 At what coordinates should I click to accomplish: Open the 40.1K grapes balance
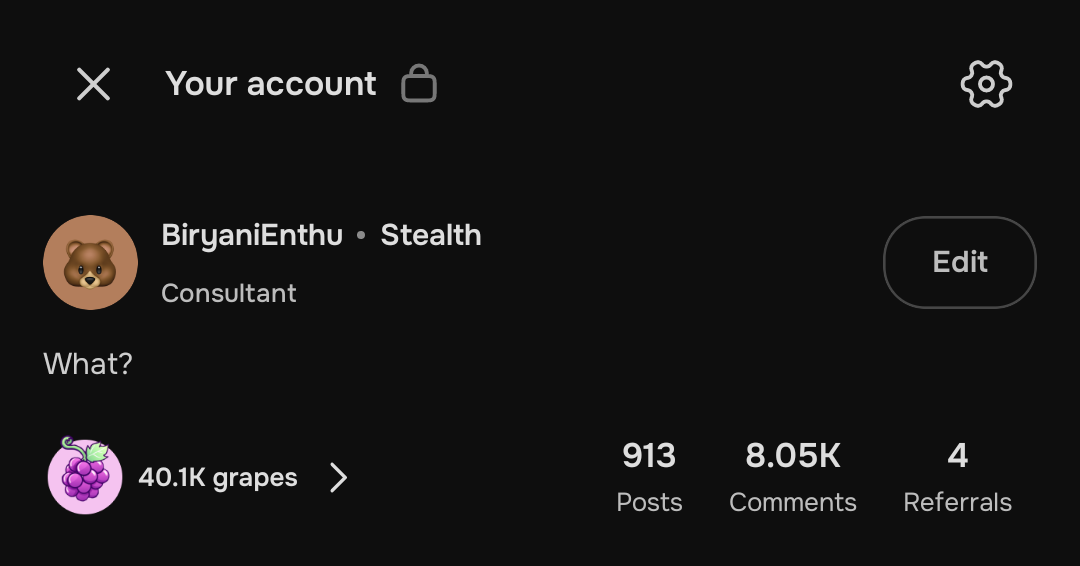[x=218, y=478]
